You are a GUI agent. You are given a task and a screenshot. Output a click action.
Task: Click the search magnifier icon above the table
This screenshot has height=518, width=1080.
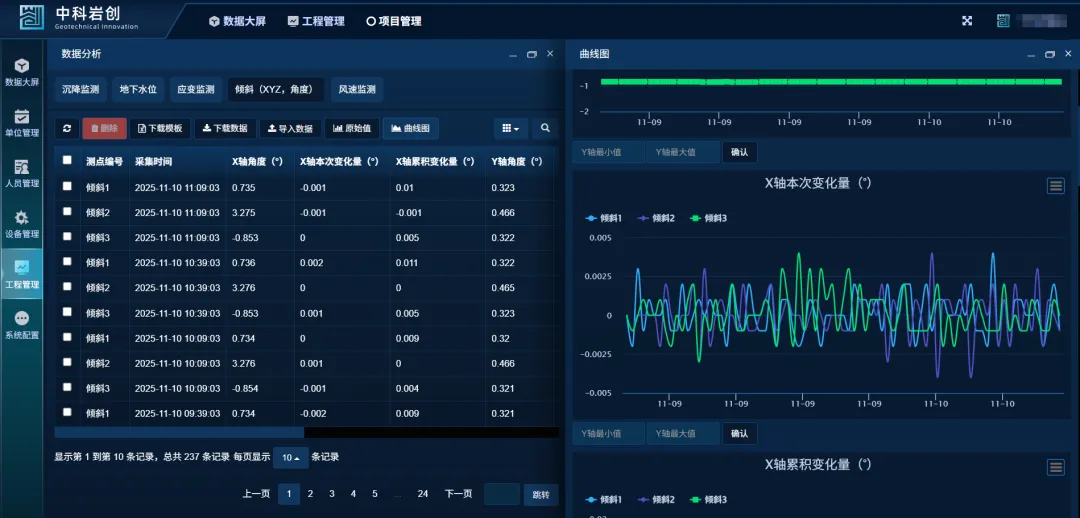(545, 128)
